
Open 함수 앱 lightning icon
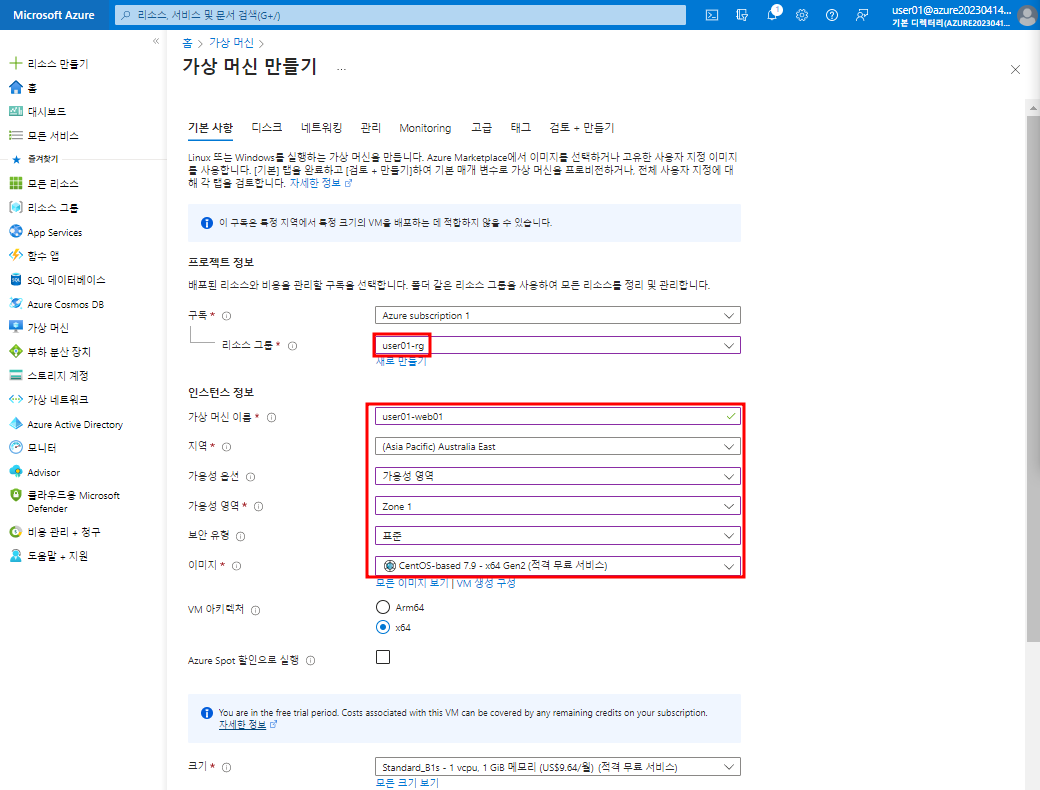coord(15,255)
